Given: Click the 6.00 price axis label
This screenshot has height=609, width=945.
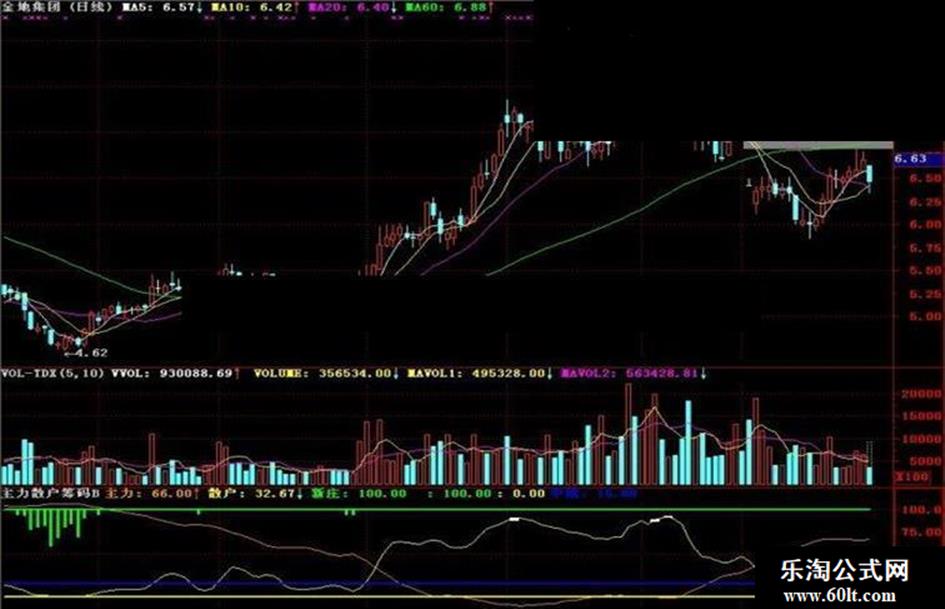Looking at the screenshot, I should (925, 224).
